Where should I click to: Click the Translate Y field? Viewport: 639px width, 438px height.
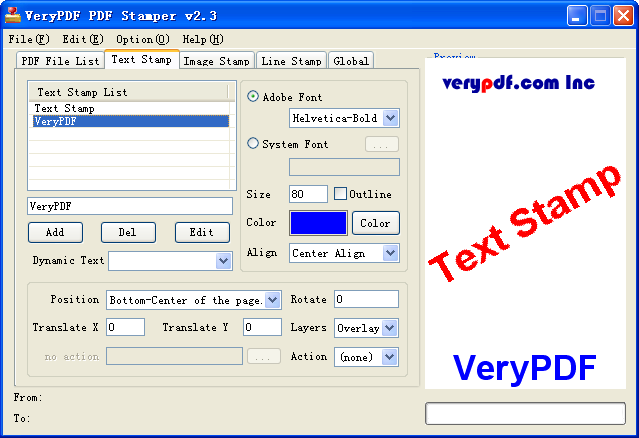pos(262,327)
